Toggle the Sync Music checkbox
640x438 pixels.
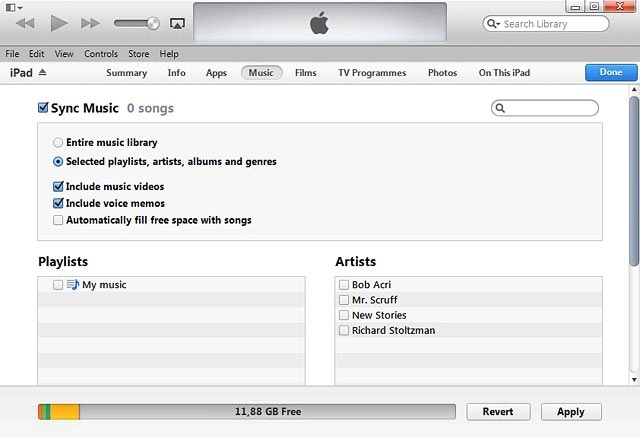43,108
